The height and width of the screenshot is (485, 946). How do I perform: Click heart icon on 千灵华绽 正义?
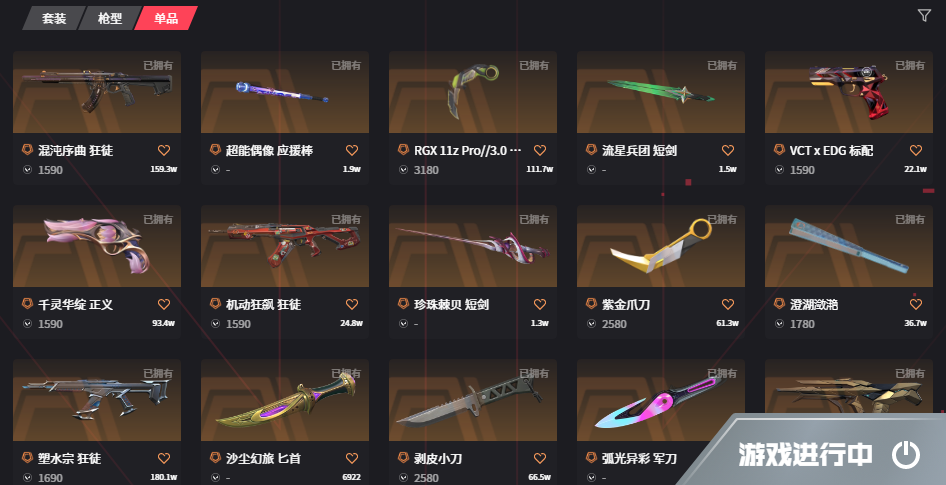click(163, 304)
